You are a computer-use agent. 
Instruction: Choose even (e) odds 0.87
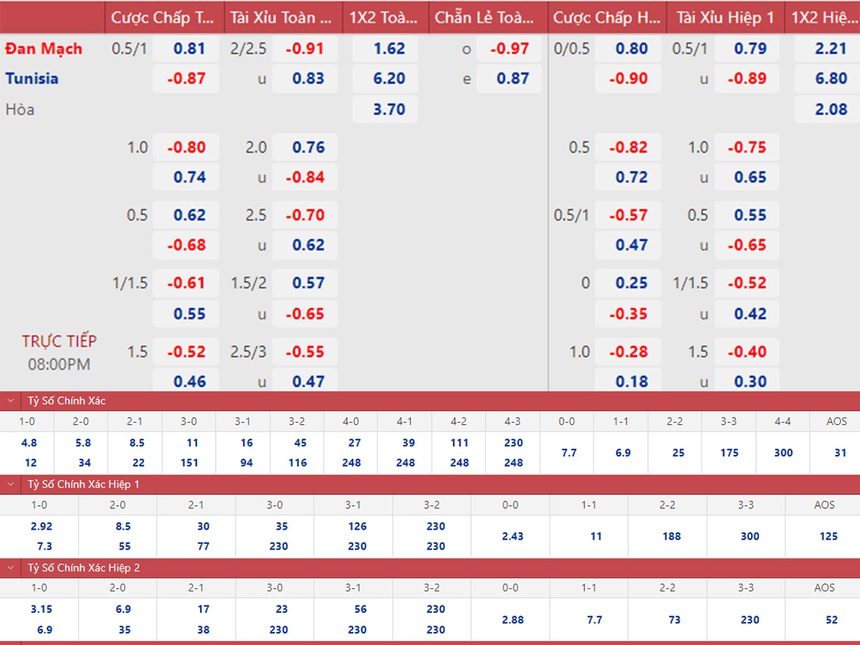(512, 79)
